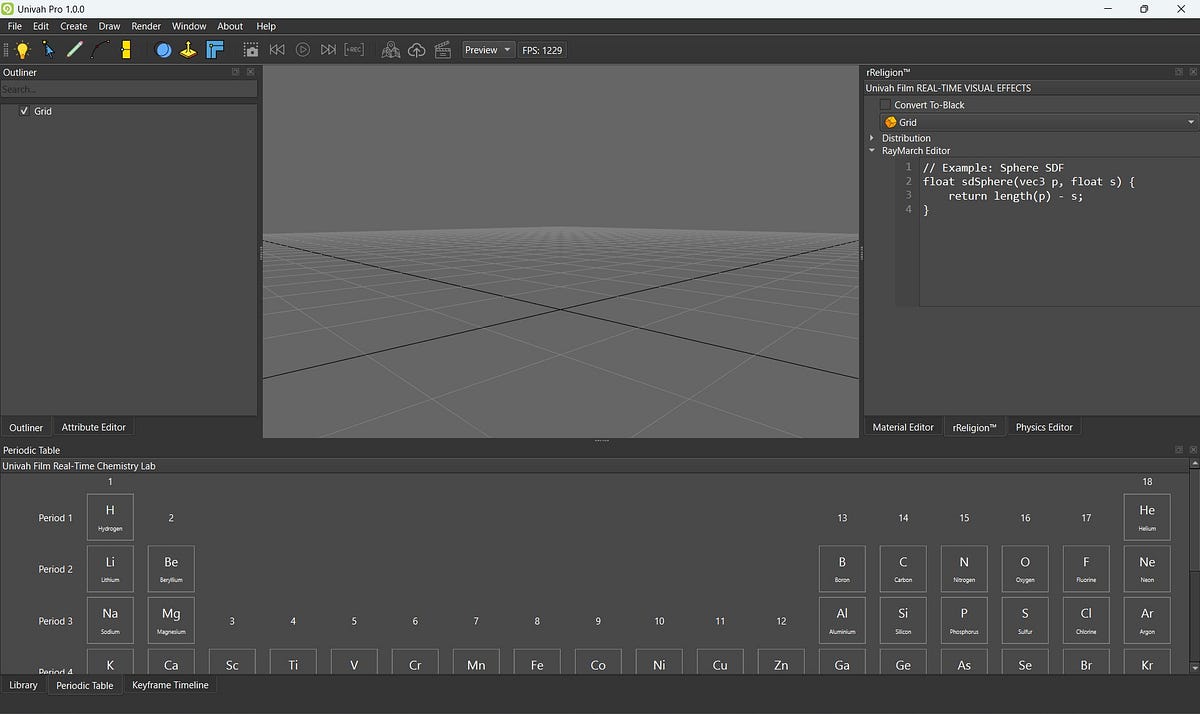
Task: Switch to the Material Editor tab
Action: 902,426
